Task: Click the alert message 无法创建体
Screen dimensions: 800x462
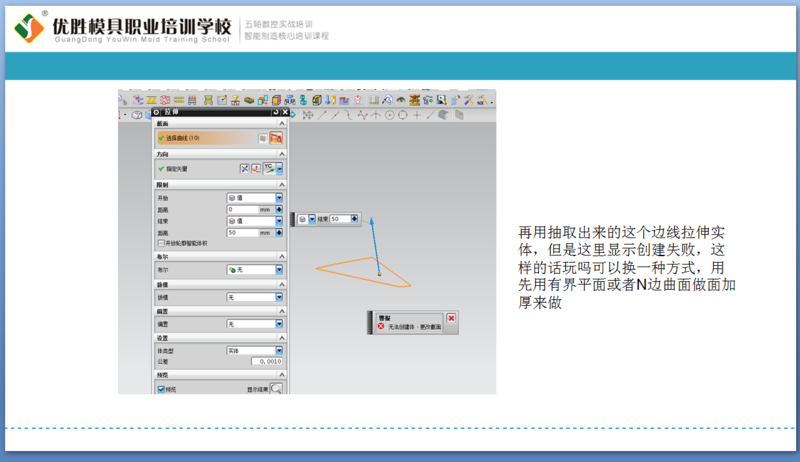Action: 415,327
